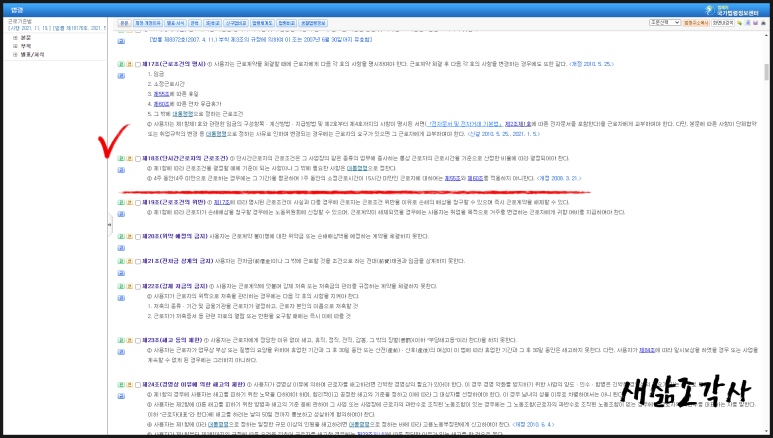Click the blue icon below 제22조 icons
Screen dimensions: 773x438
tap(121, 298)
